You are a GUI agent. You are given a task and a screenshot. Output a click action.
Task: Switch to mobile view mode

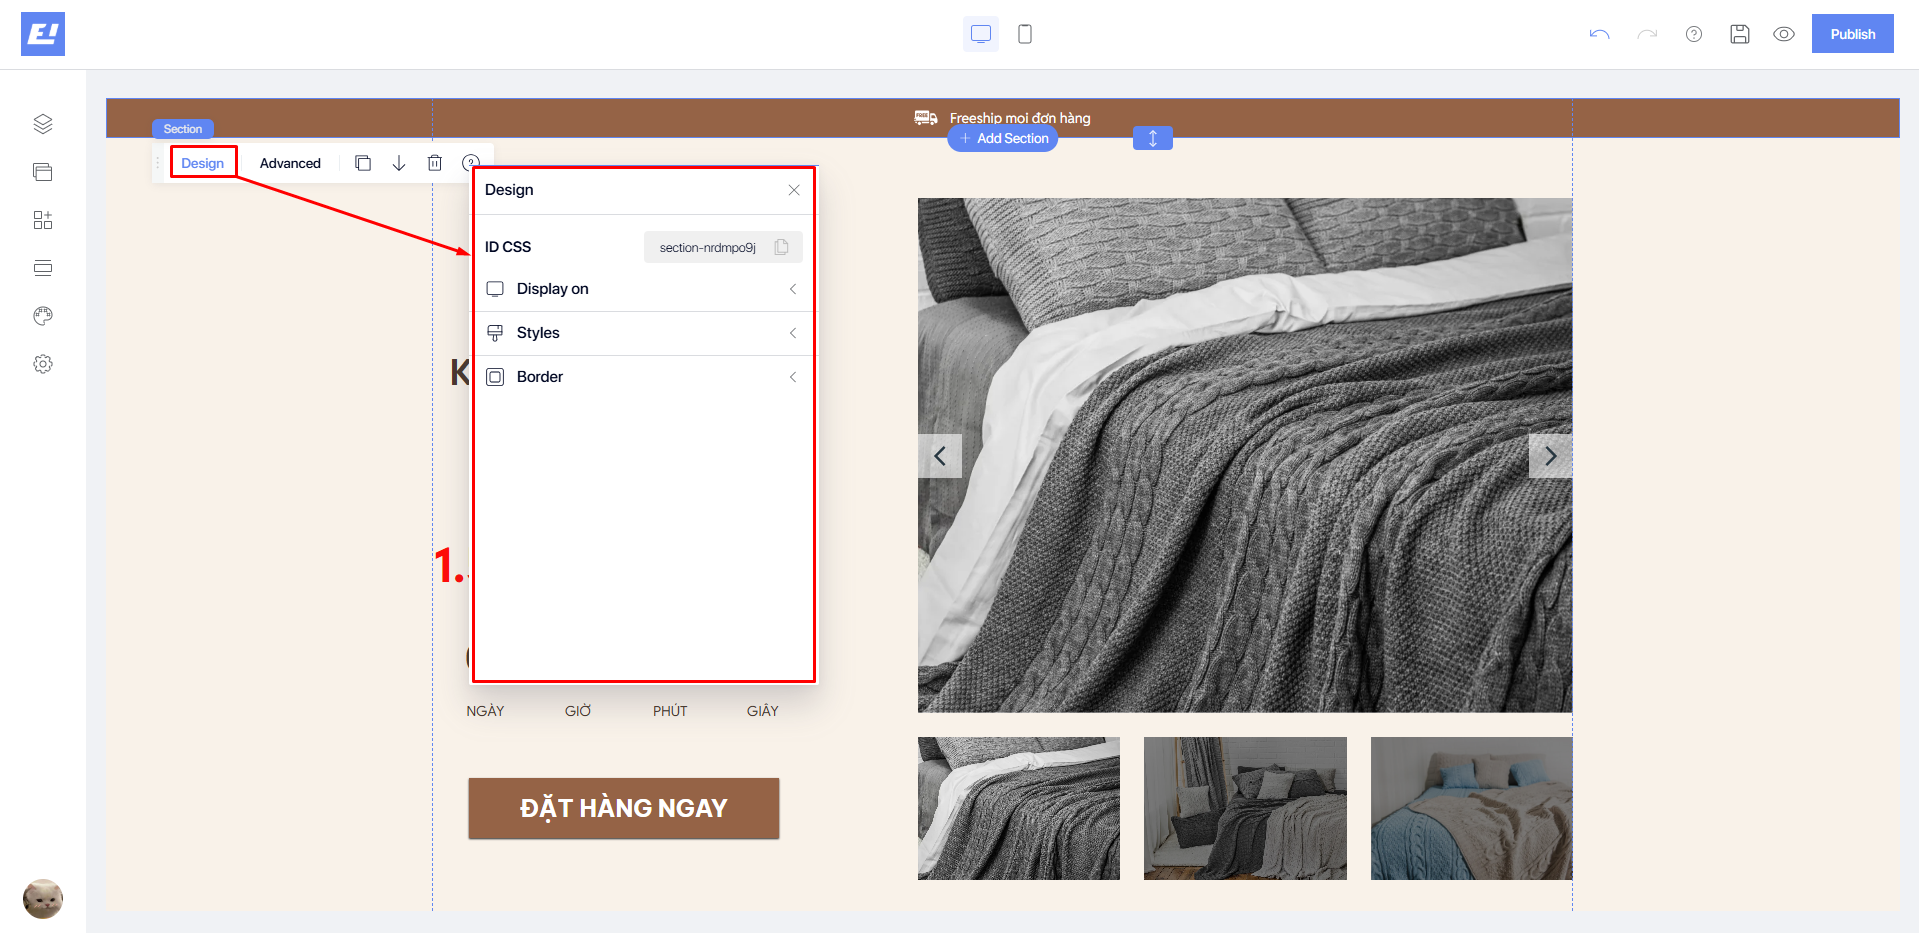click(1025, 34)
